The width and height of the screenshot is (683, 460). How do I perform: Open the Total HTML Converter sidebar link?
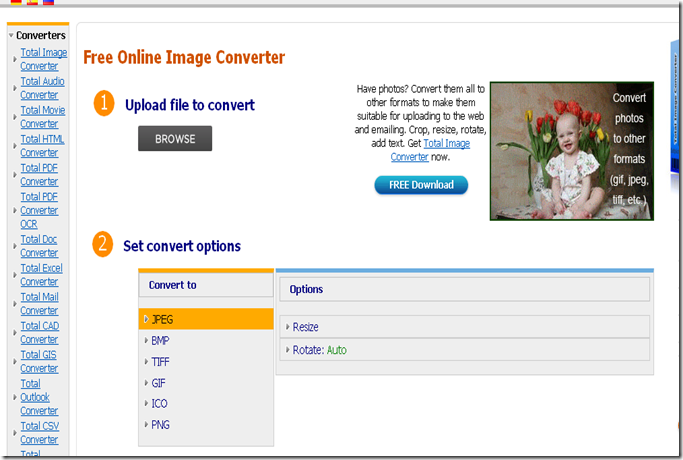42,145
